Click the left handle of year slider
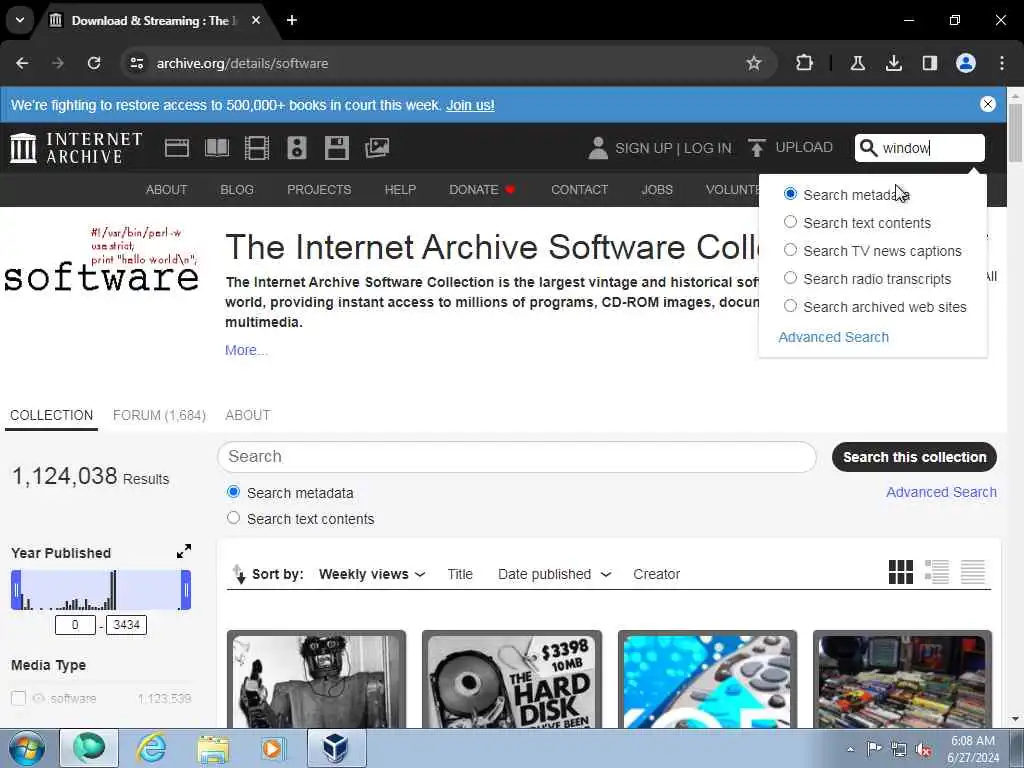1024x768 pixels. click(16, 590)
